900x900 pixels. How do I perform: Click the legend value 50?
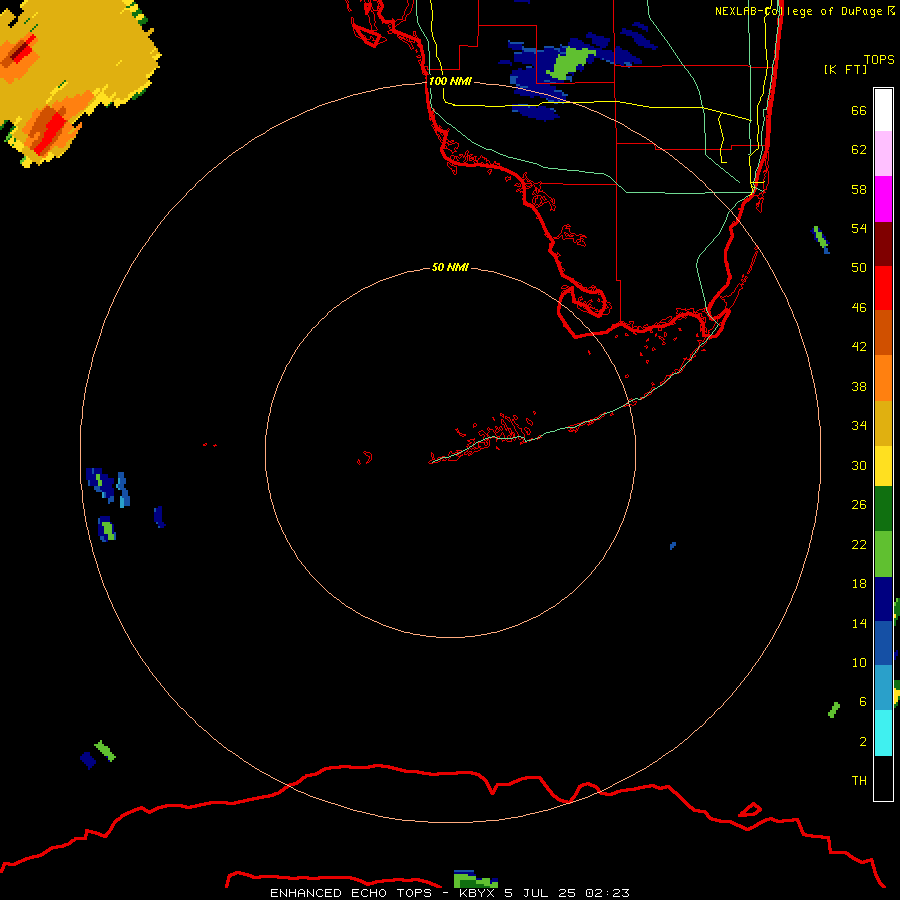pyautogui.click(x=859, y=267)
